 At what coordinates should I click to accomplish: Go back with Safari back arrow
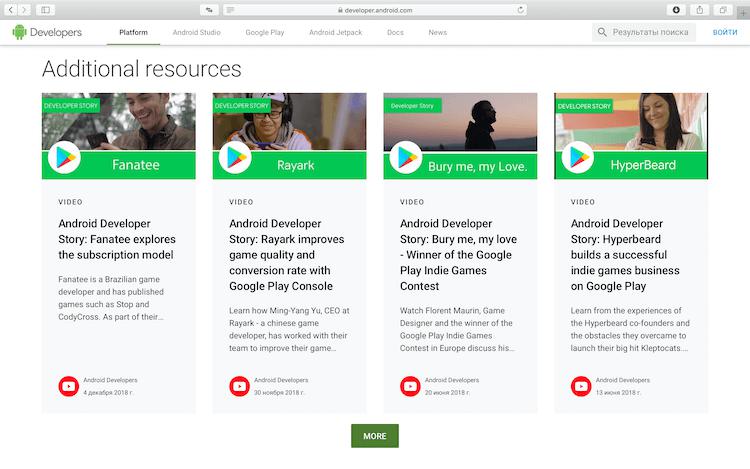pyautogui.click(x=11, y=10)
